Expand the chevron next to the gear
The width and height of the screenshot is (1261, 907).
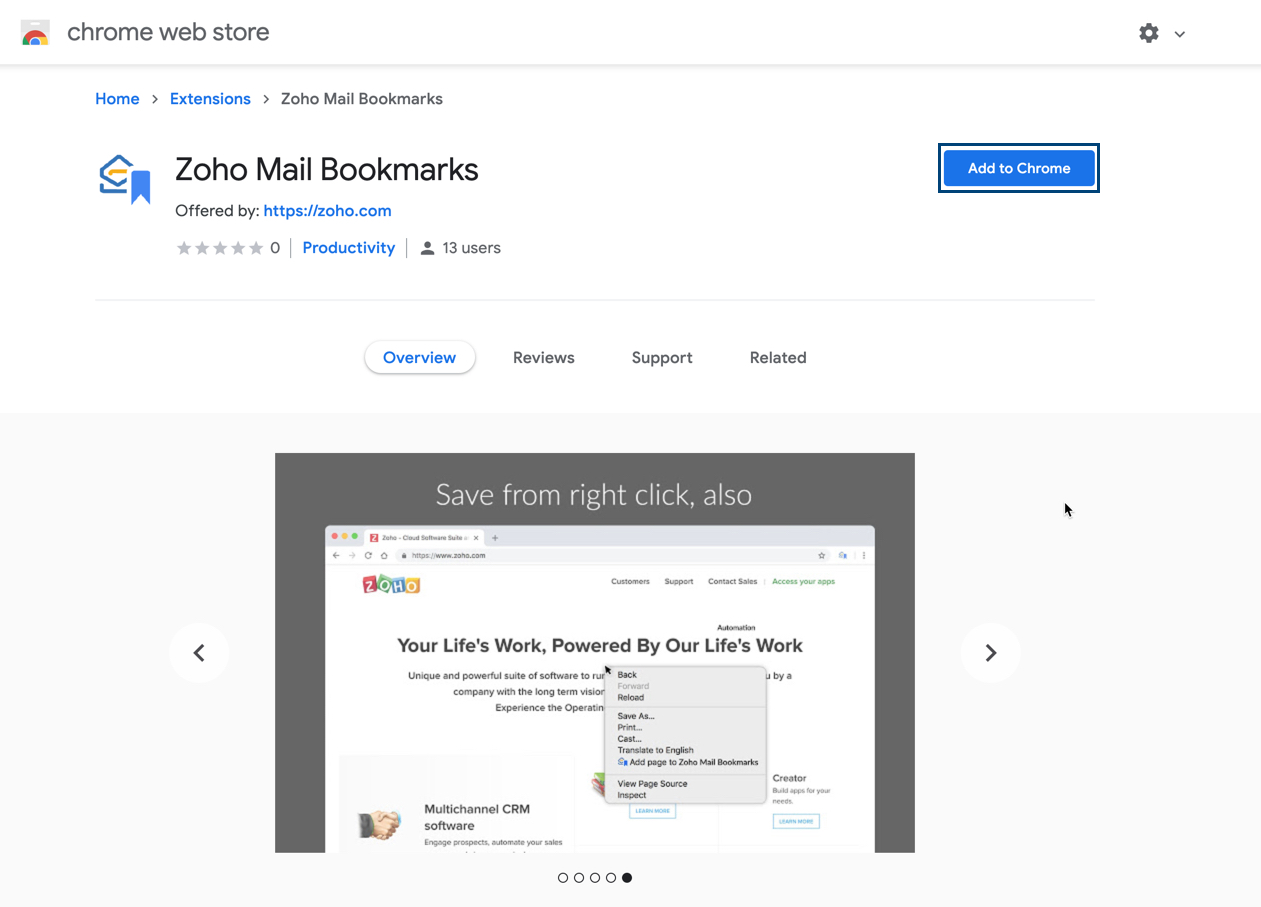coord(1180,33)
